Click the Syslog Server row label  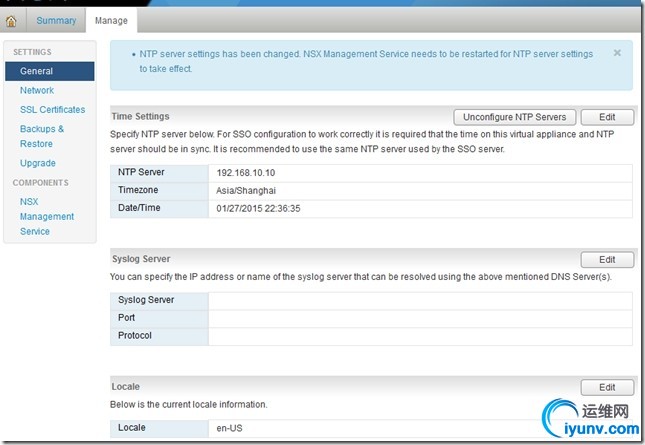(x=146, y=300)
